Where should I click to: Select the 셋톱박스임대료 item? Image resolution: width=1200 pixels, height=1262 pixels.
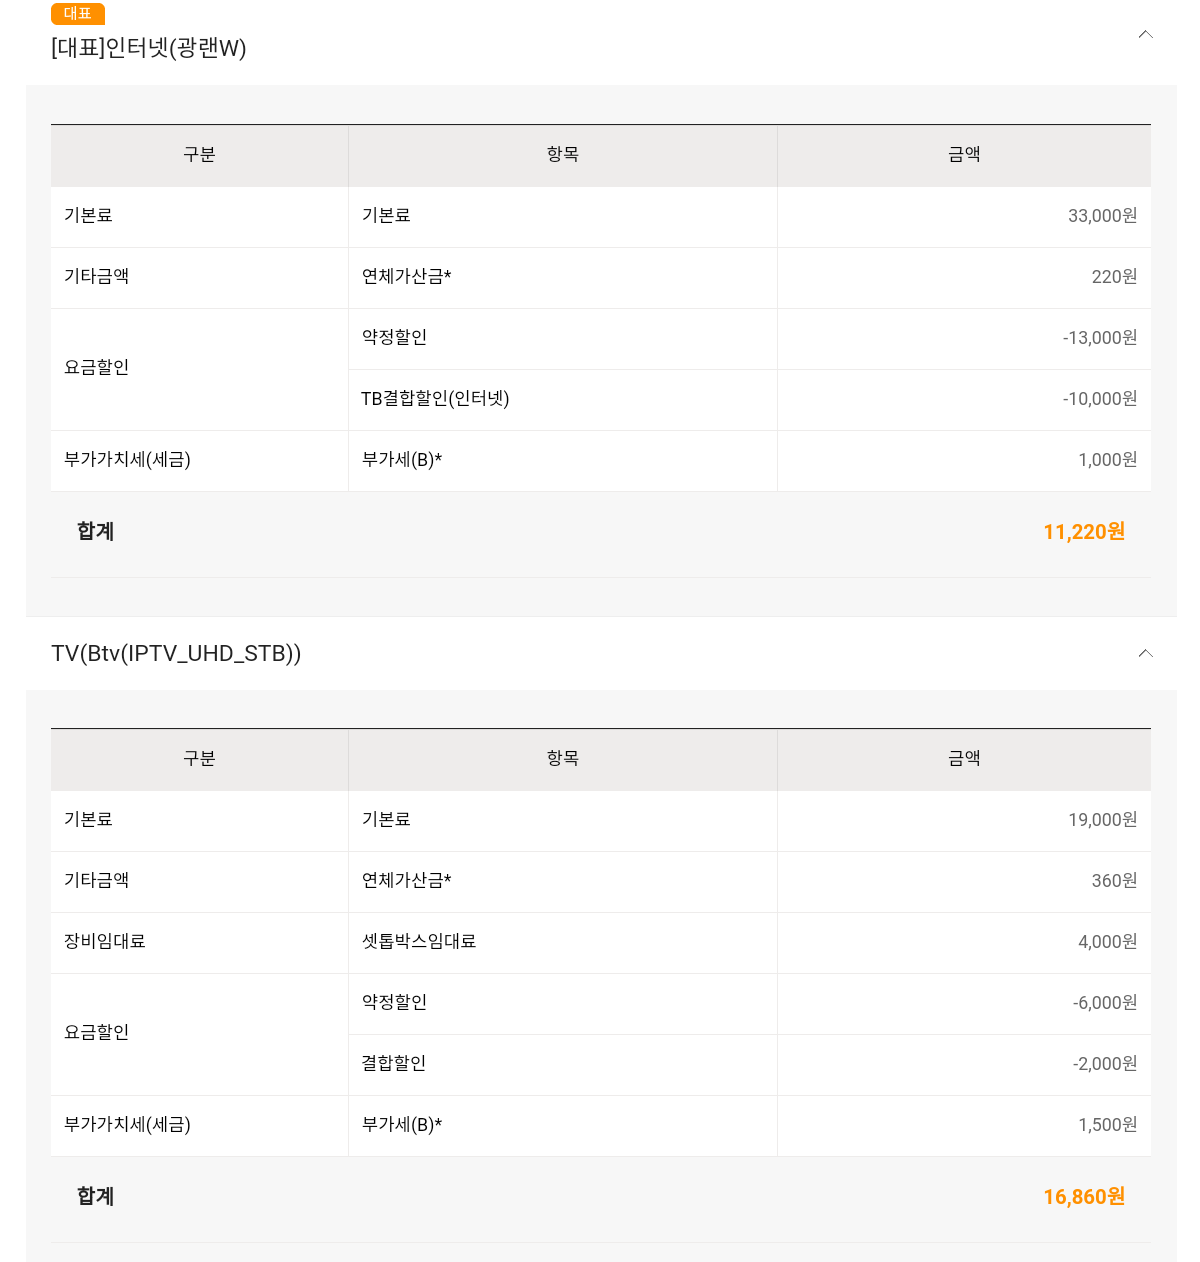coord(418,942)
